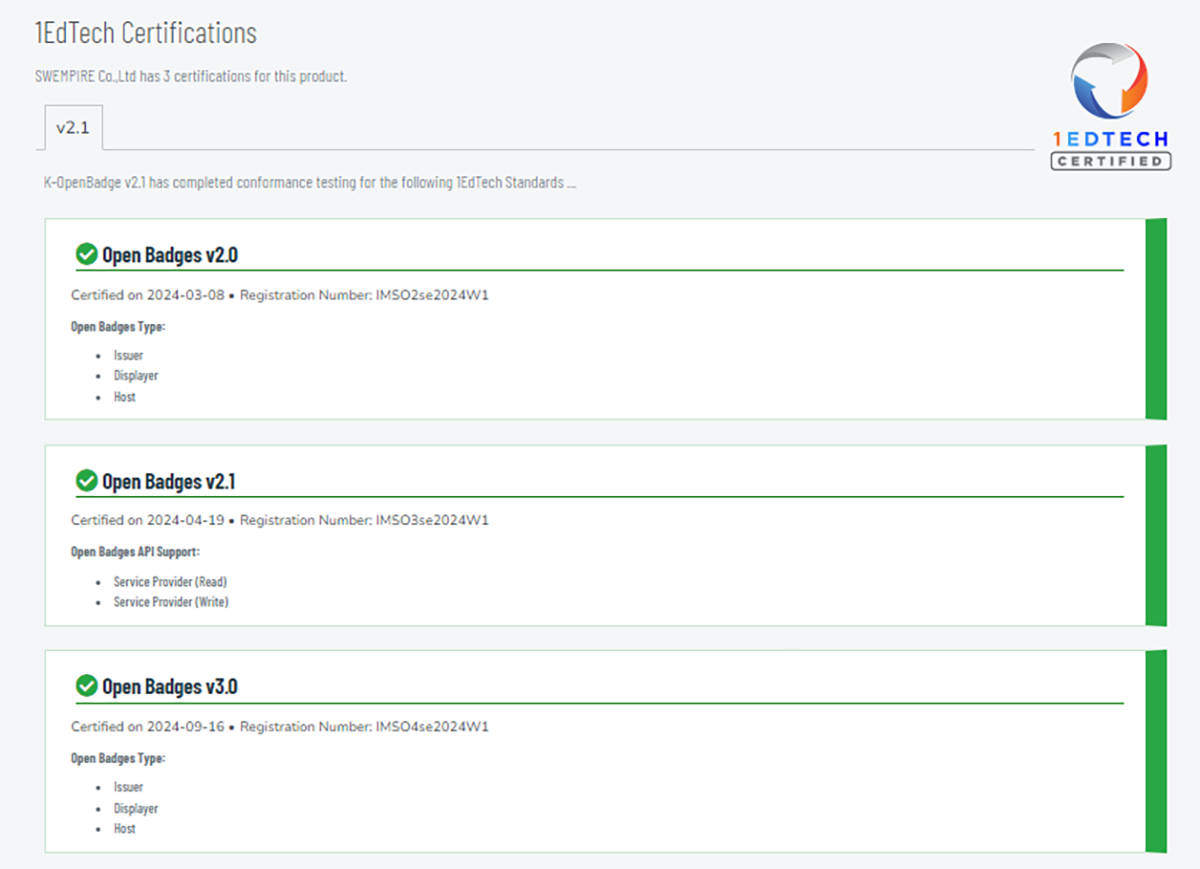Select Service Provider (Read) list item
The width and height of the screenshot is (1200, 869).
pos(170,581)
